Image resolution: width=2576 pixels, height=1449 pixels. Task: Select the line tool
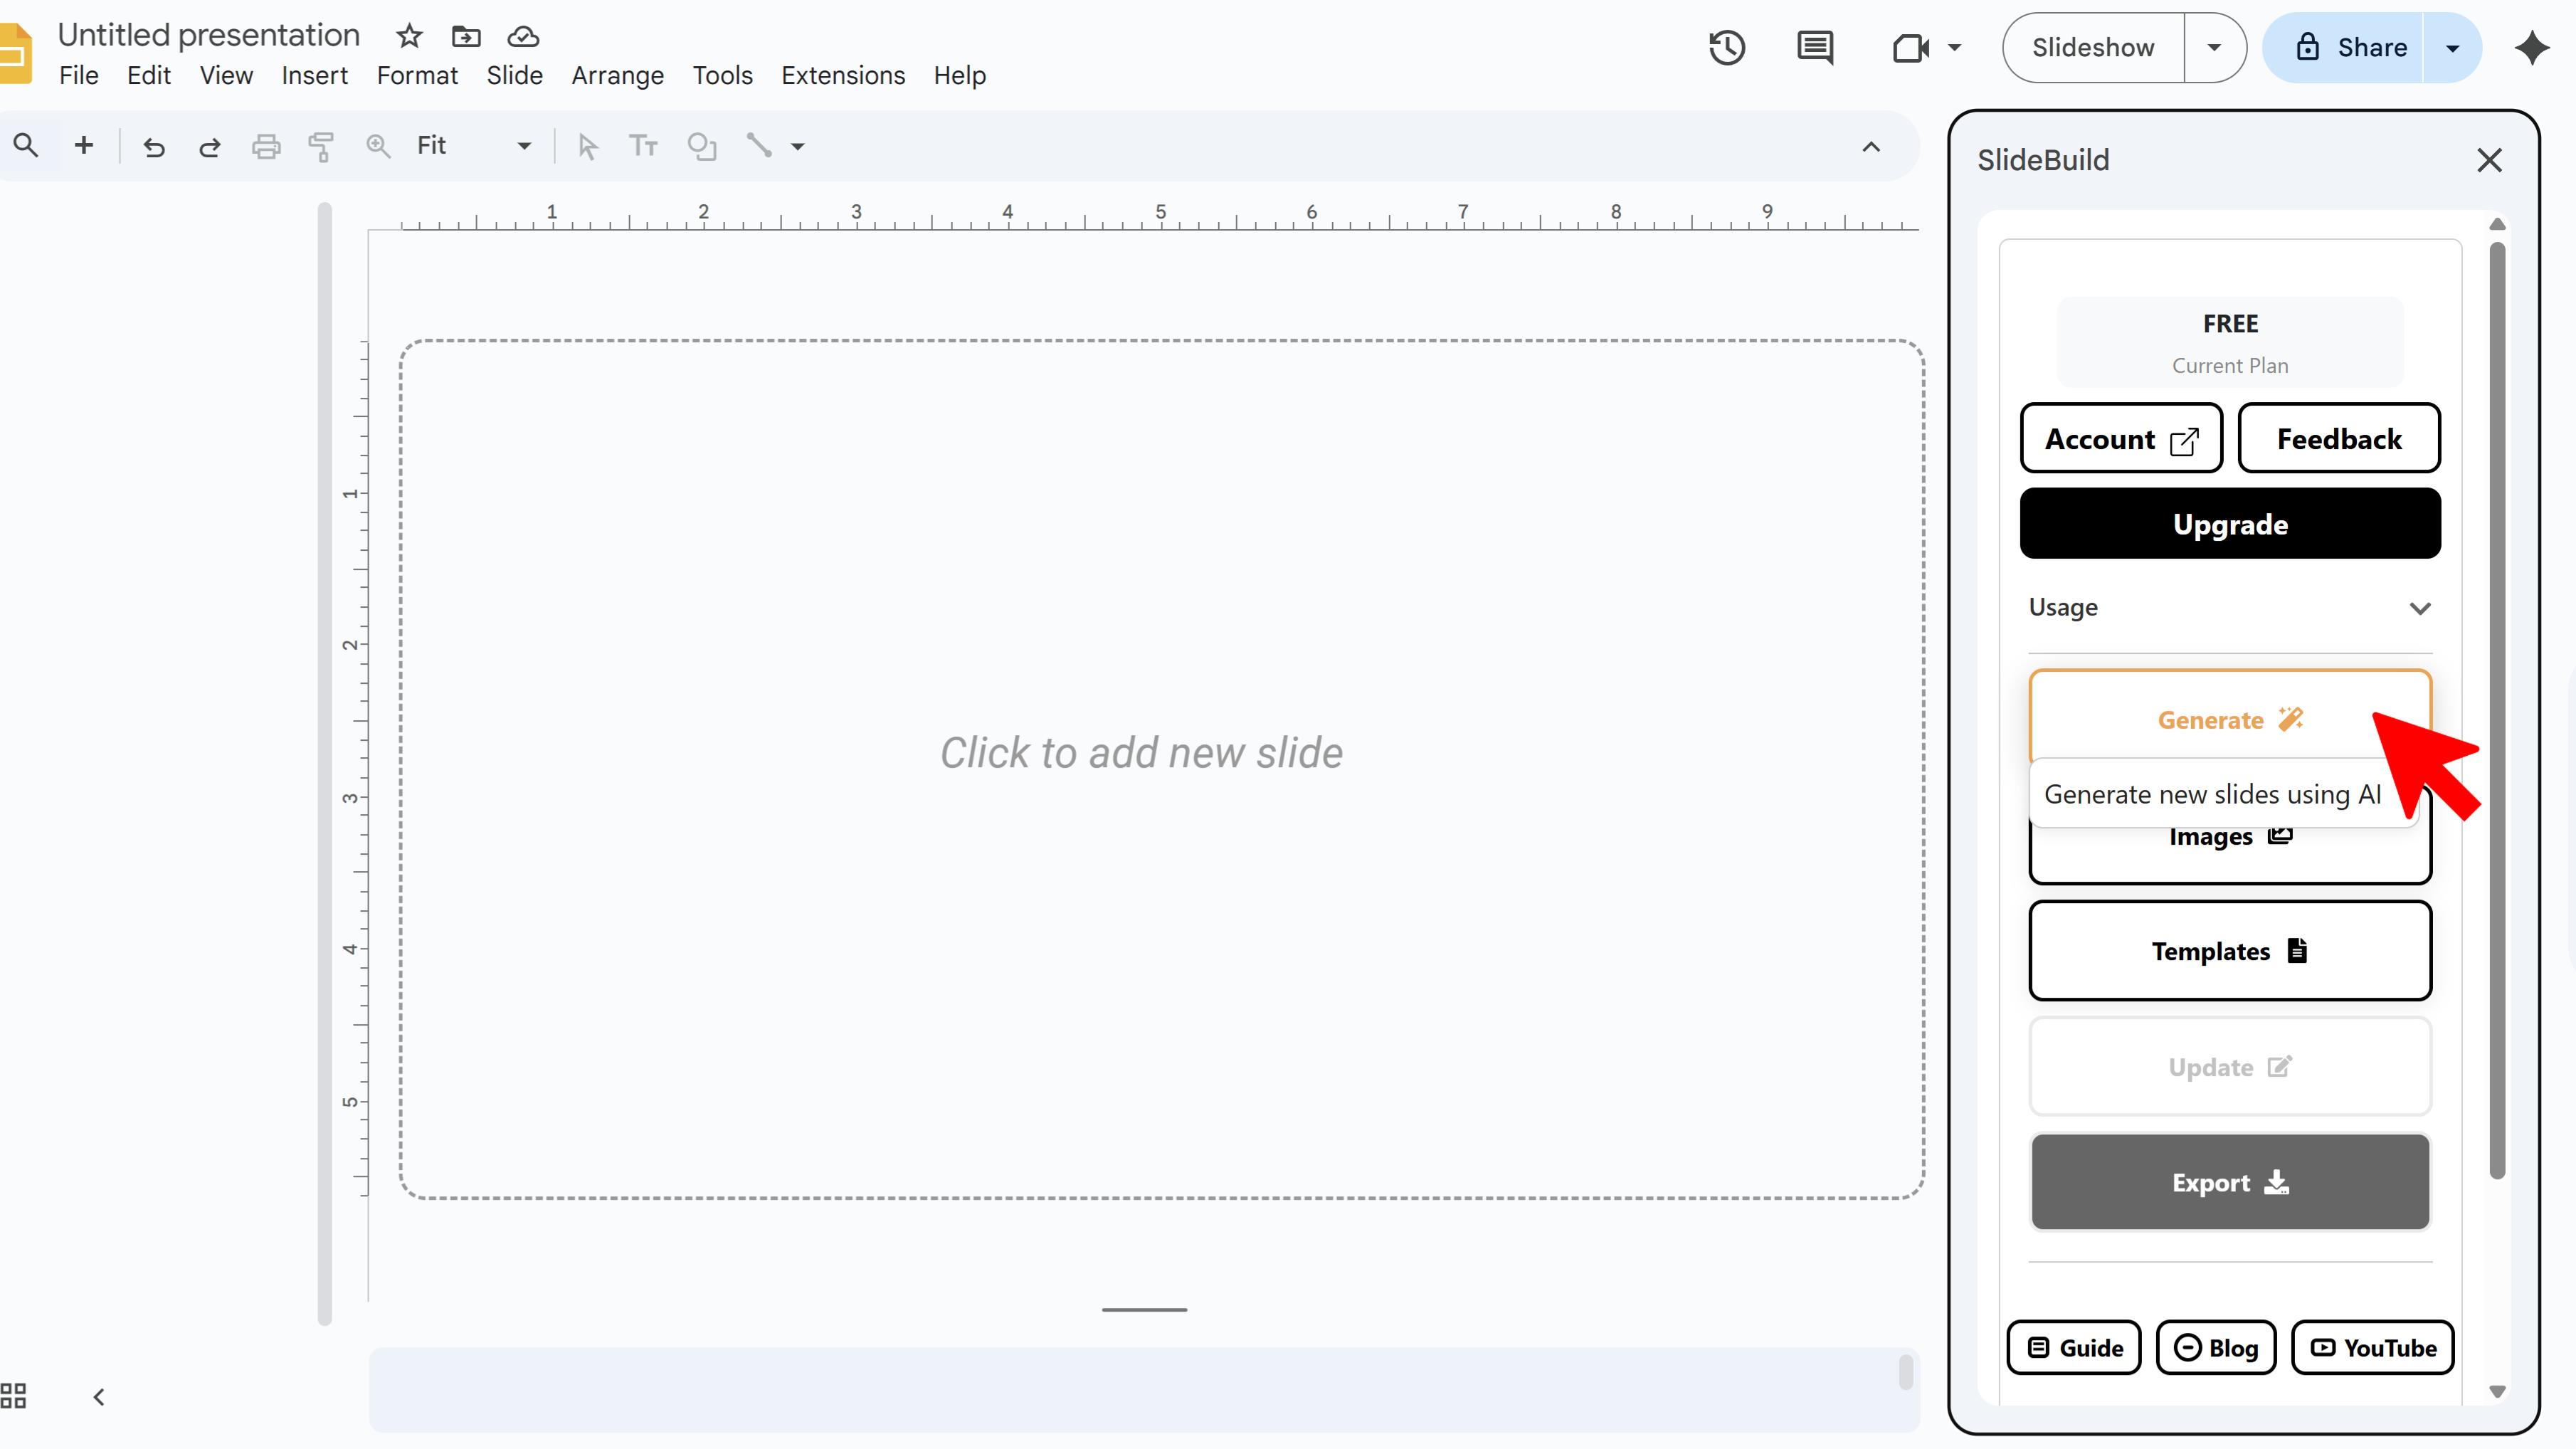[759, 146]
